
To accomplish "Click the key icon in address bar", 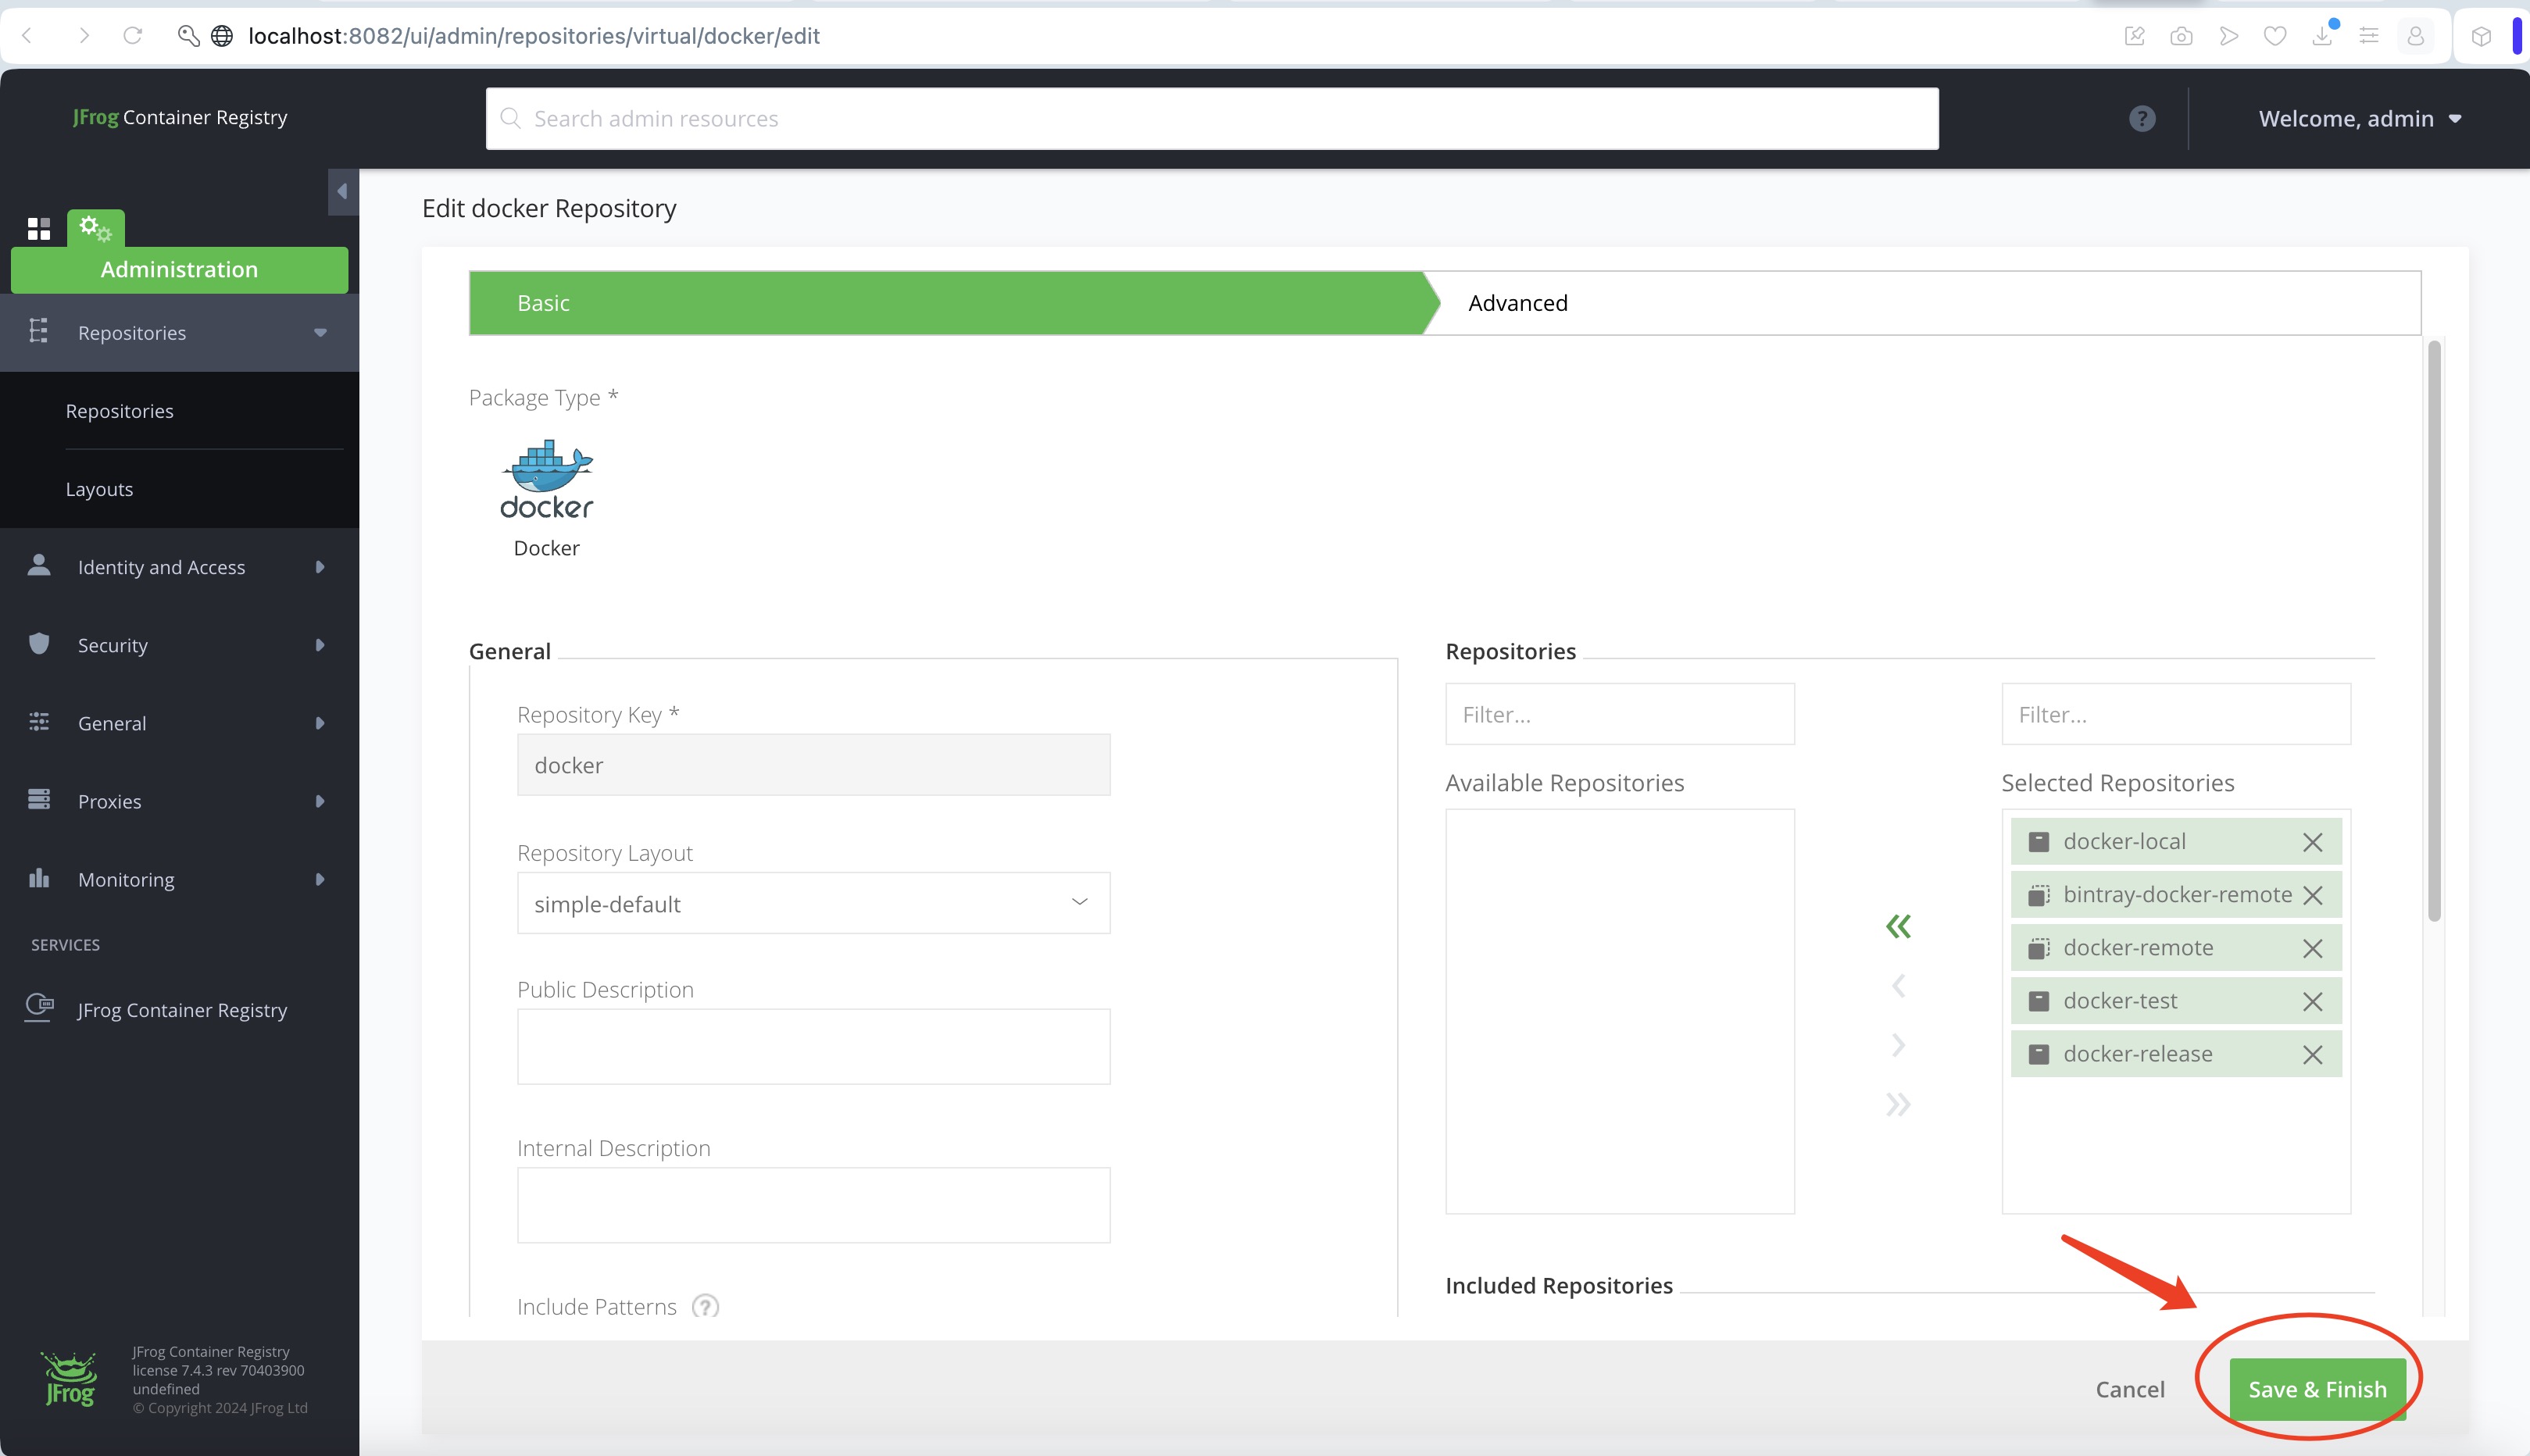I will pos(188,36).
